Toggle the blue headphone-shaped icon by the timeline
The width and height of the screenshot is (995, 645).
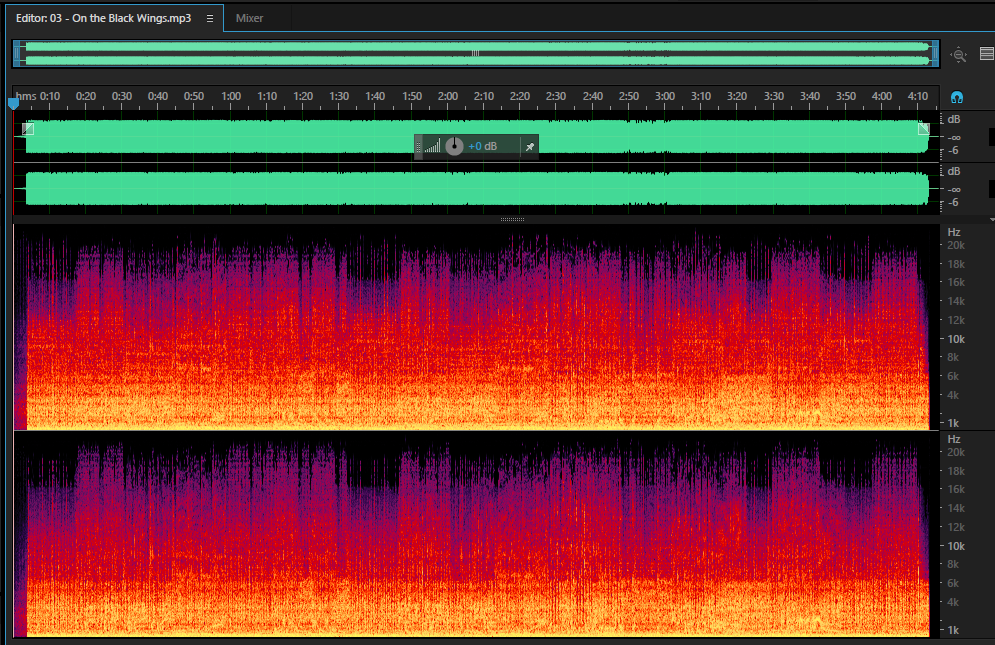coord(957,97)
